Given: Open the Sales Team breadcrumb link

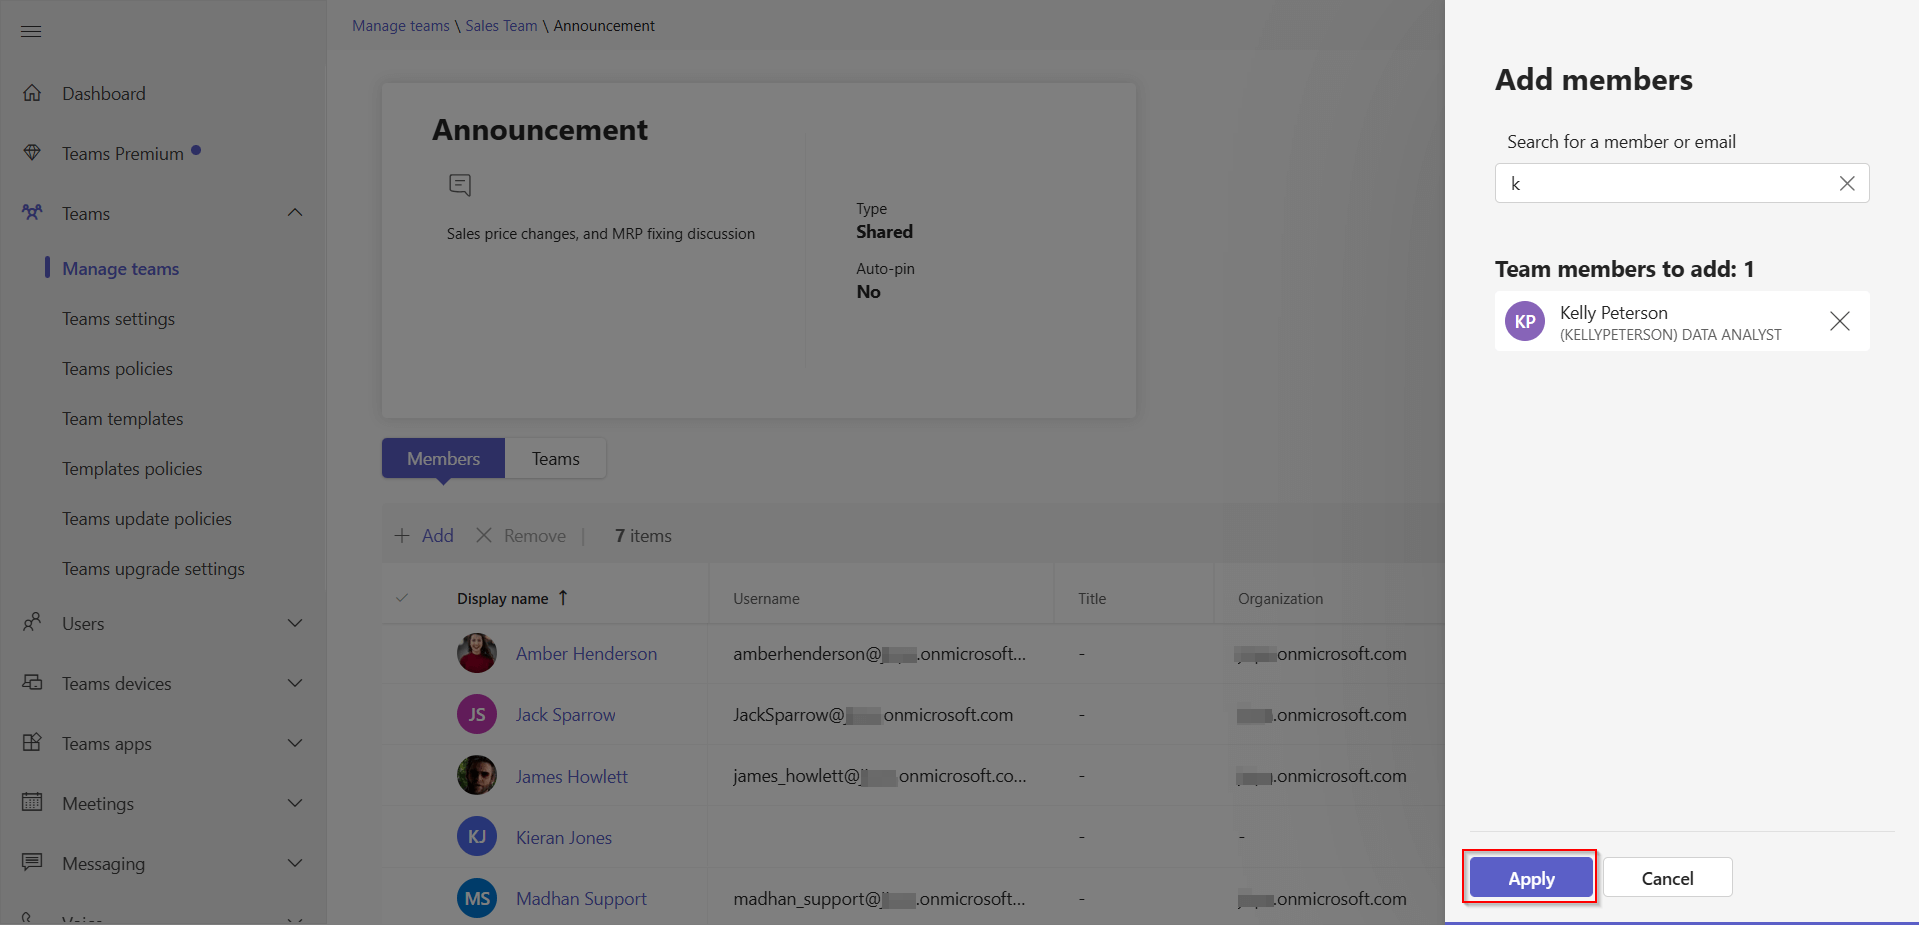Looking at the screenshot, I should point(500,25).
